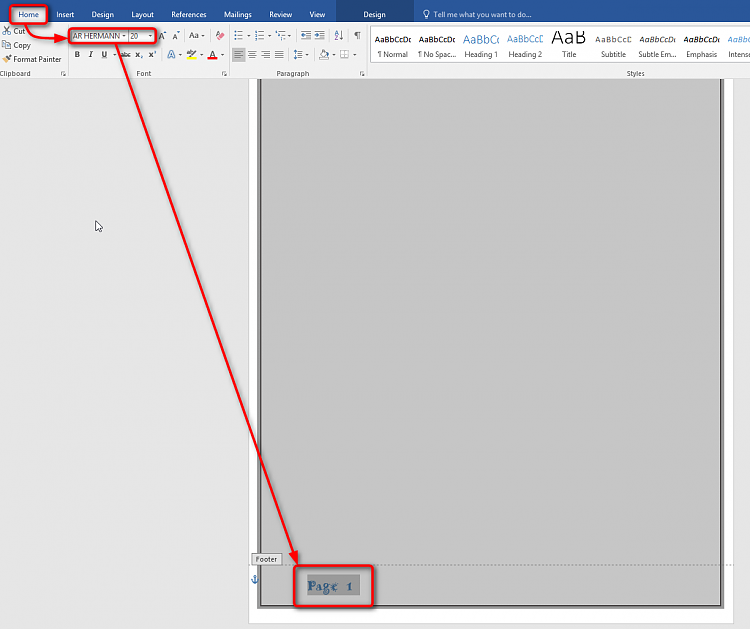Click the anchor icon beside the footer
The height and width of the screenshot is (629, 750).
click(255, 580)
